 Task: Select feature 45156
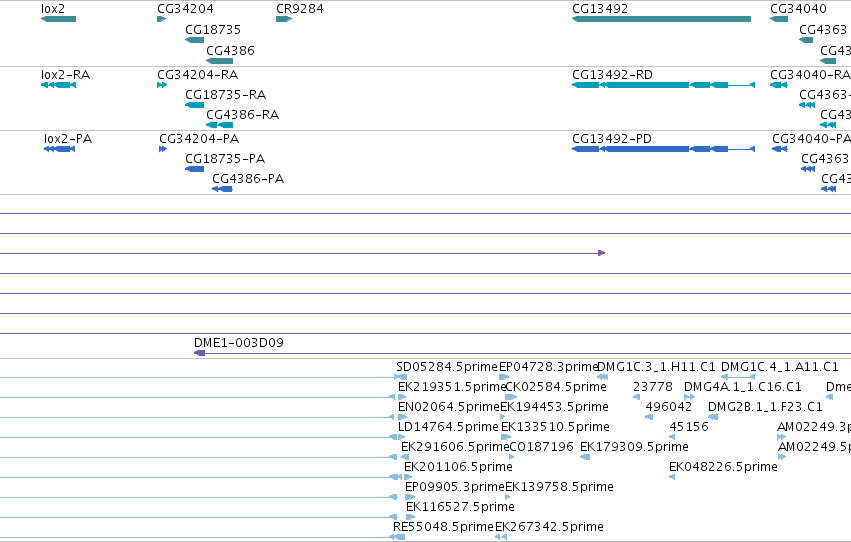pyautogui.click(x=672, y=437)
